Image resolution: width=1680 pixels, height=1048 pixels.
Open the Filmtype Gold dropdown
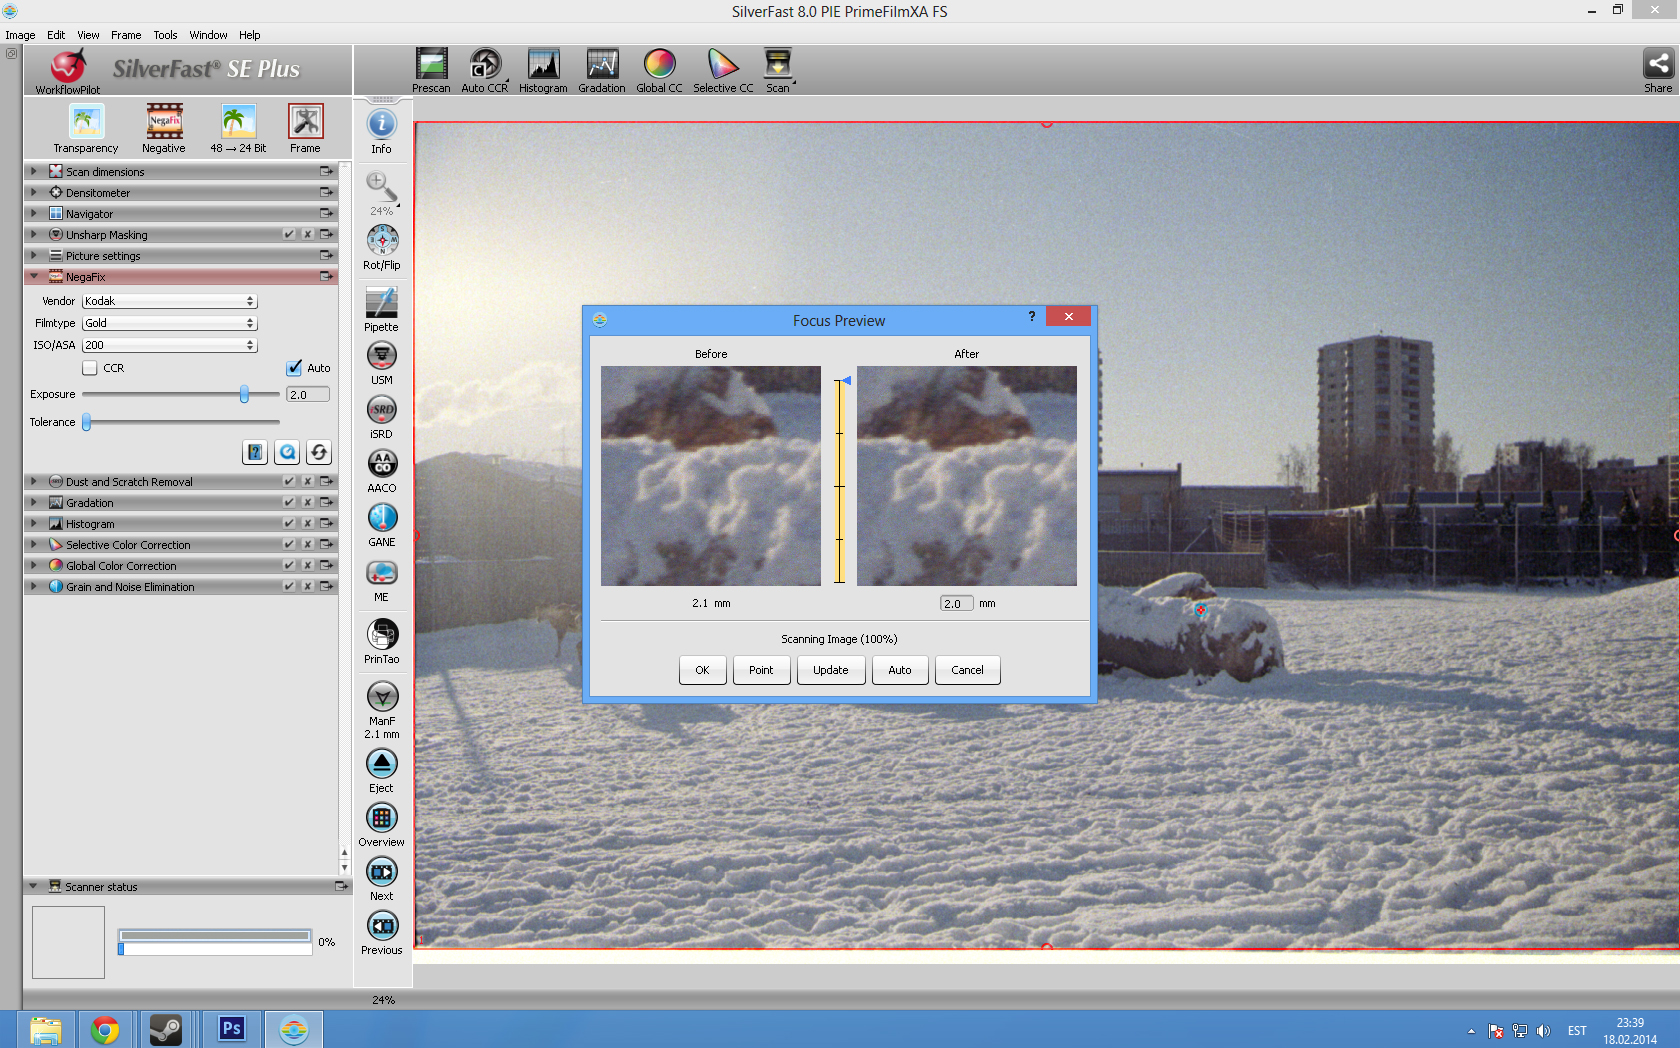click(170, 323)
